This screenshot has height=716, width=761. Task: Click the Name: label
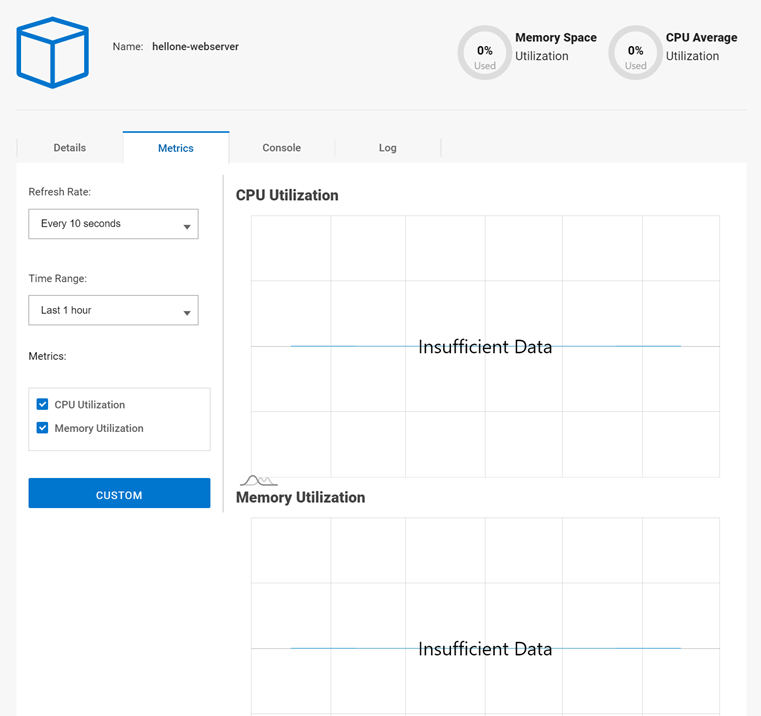(x=128, y=47)
